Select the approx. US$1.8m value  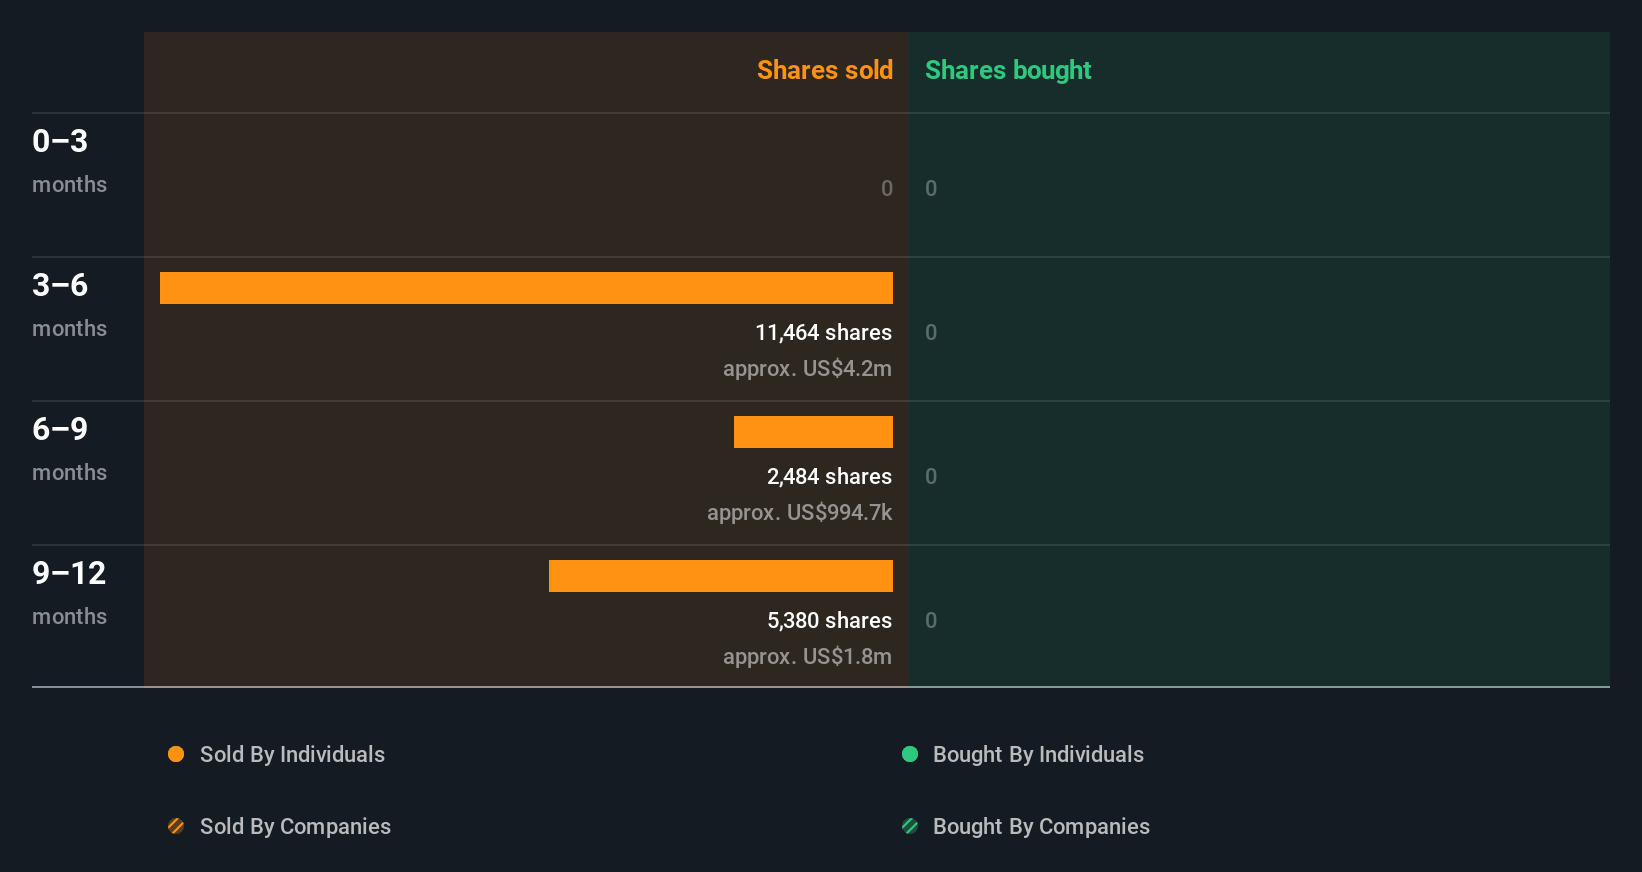[x=807, y=656]
